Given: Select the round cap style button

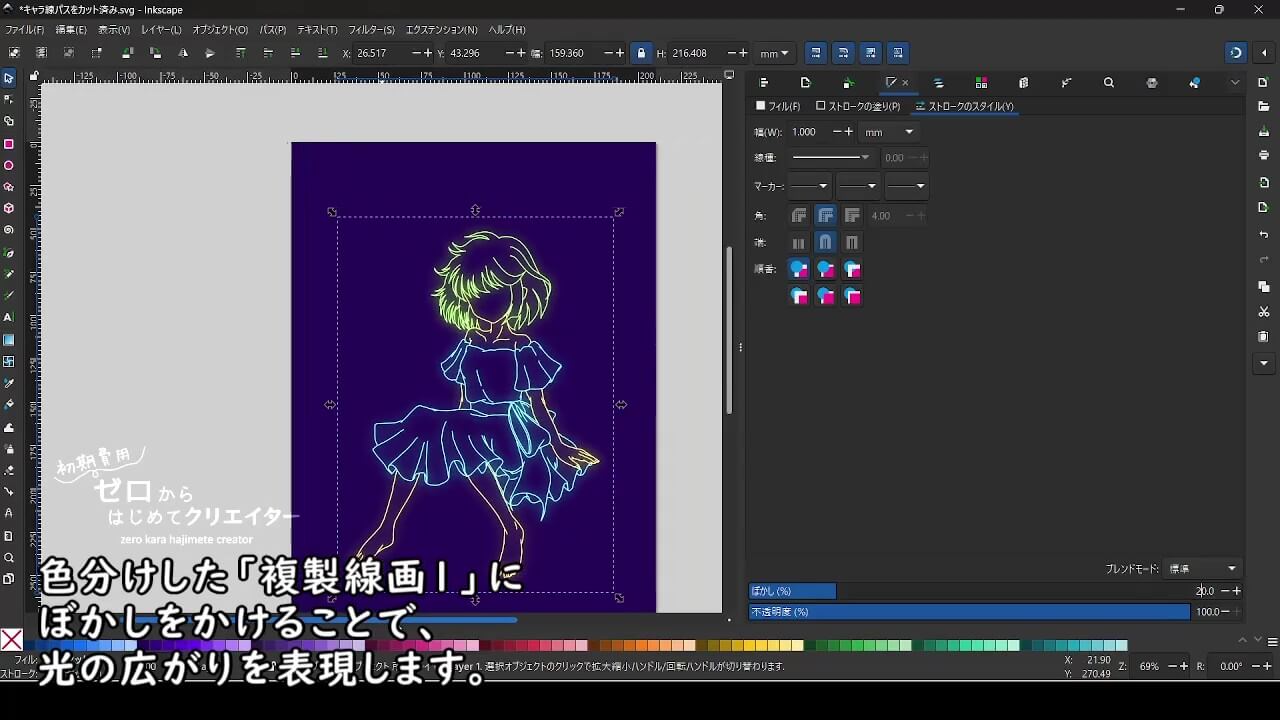Looking at the screenshot, I should pos(825,242).
